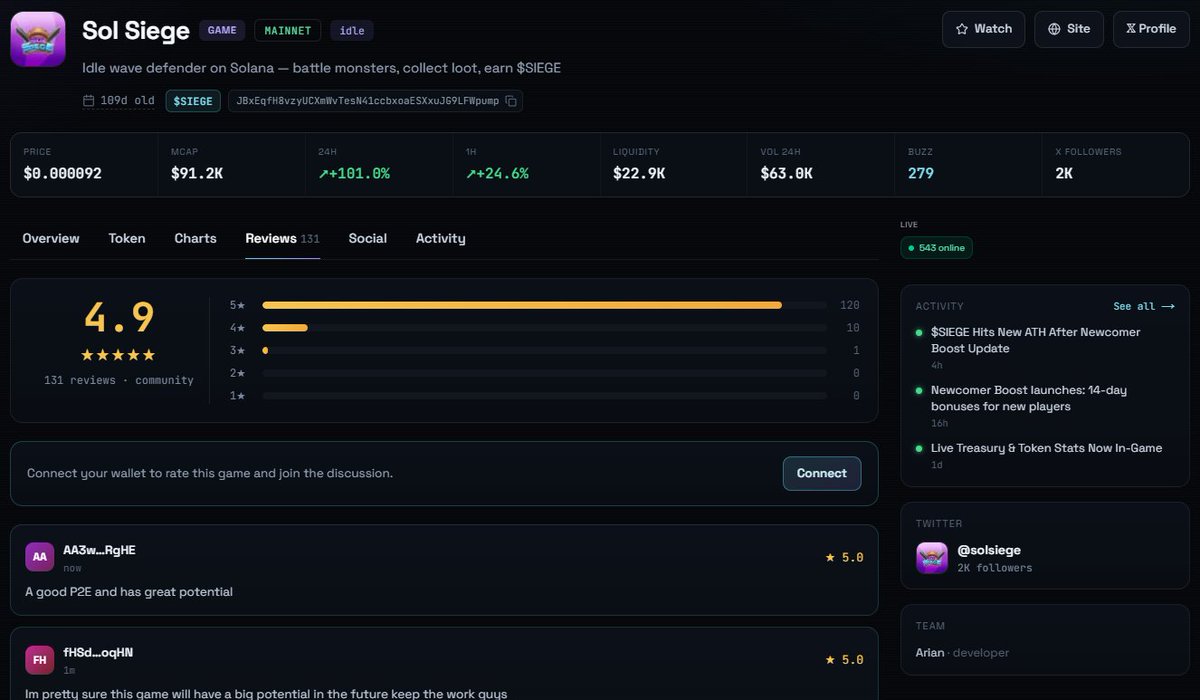Click the $SIEGE ticker badge
Screen dimensions: 1200x700
tap(193, 101)
